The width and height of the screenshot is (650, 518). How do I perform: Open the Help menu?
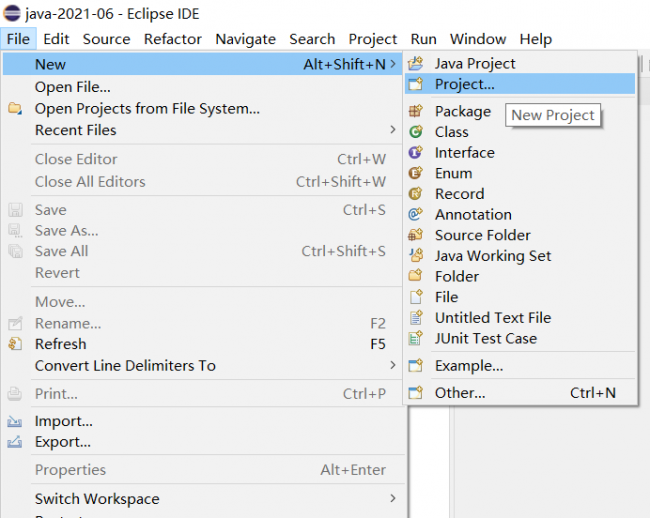(x=536, y=39)
